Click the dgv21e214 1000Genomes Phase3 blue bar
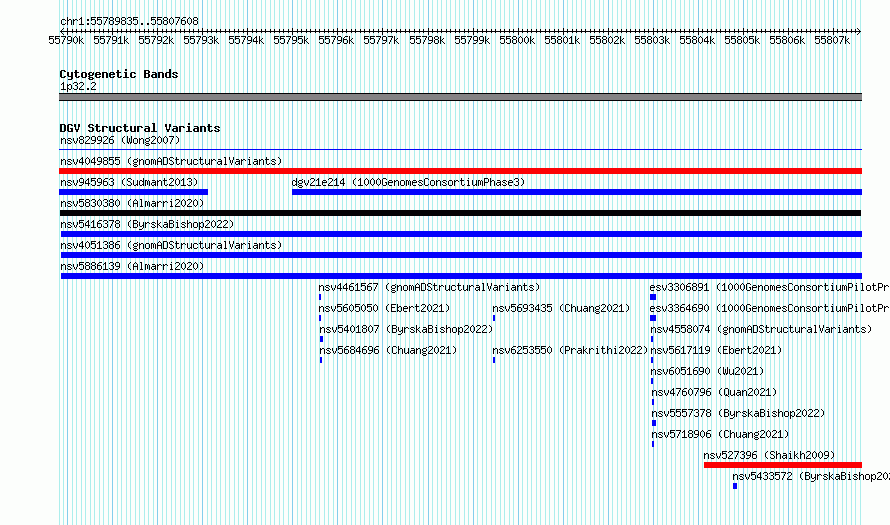 (577, 192)
